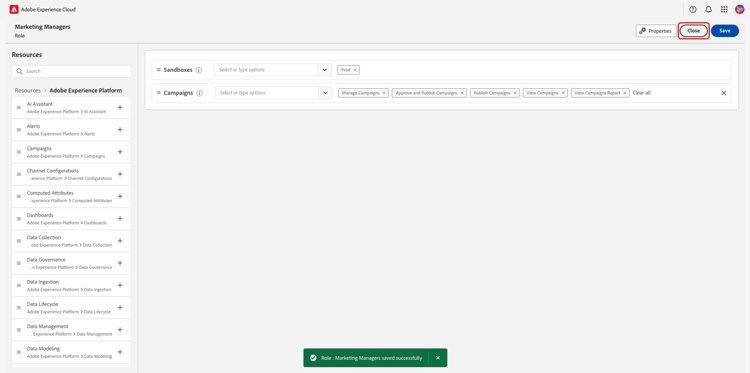
Task: Add the Data Modeling resource
Action: click(120, 352)
